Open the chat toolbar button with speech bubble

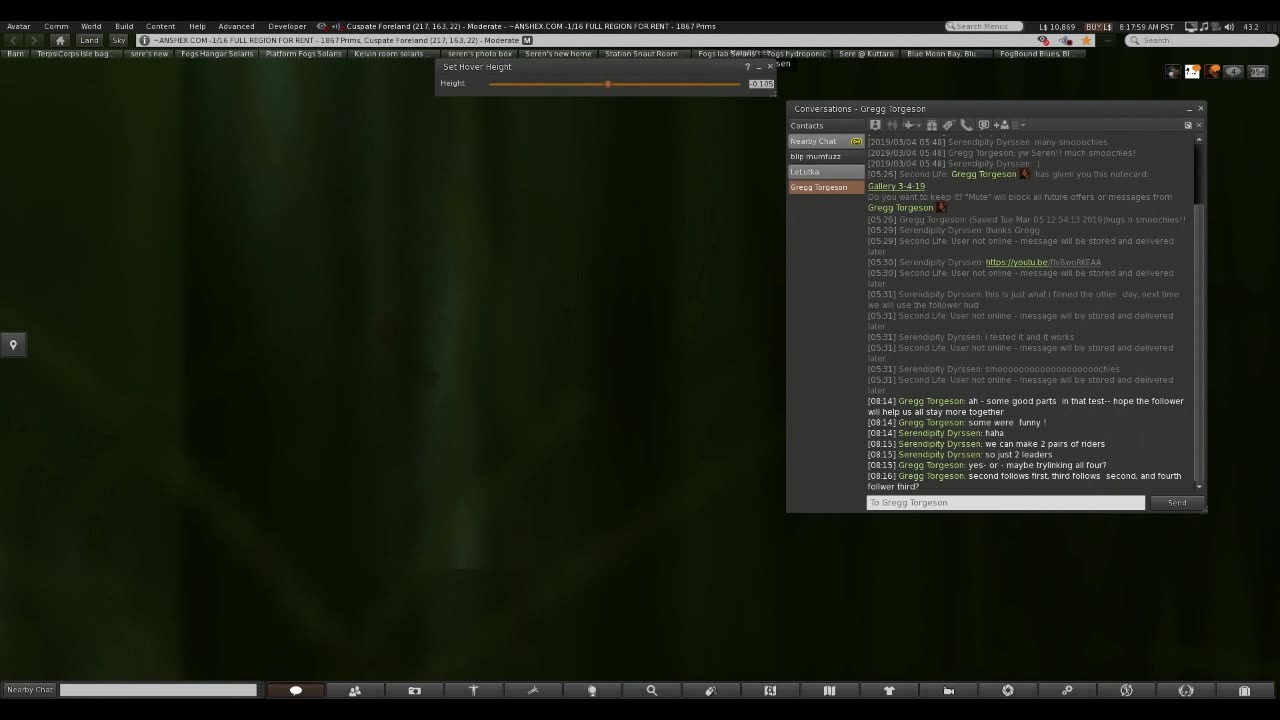296,690
